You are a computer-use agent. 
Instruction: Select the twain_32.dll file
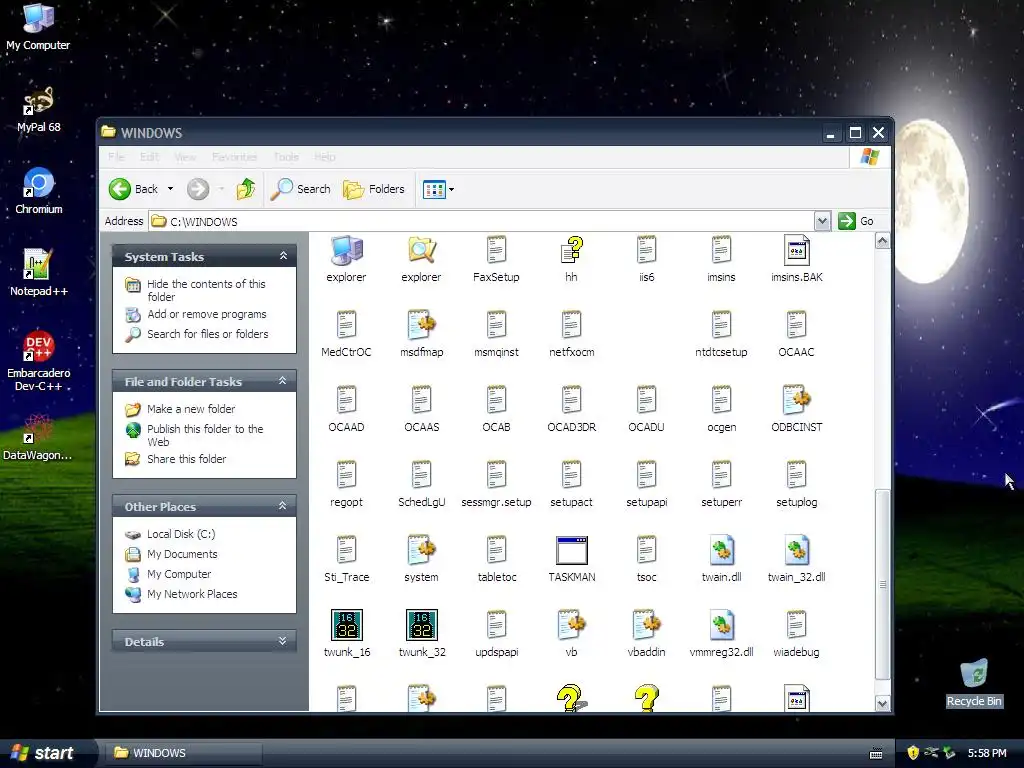tap(797, 551)
